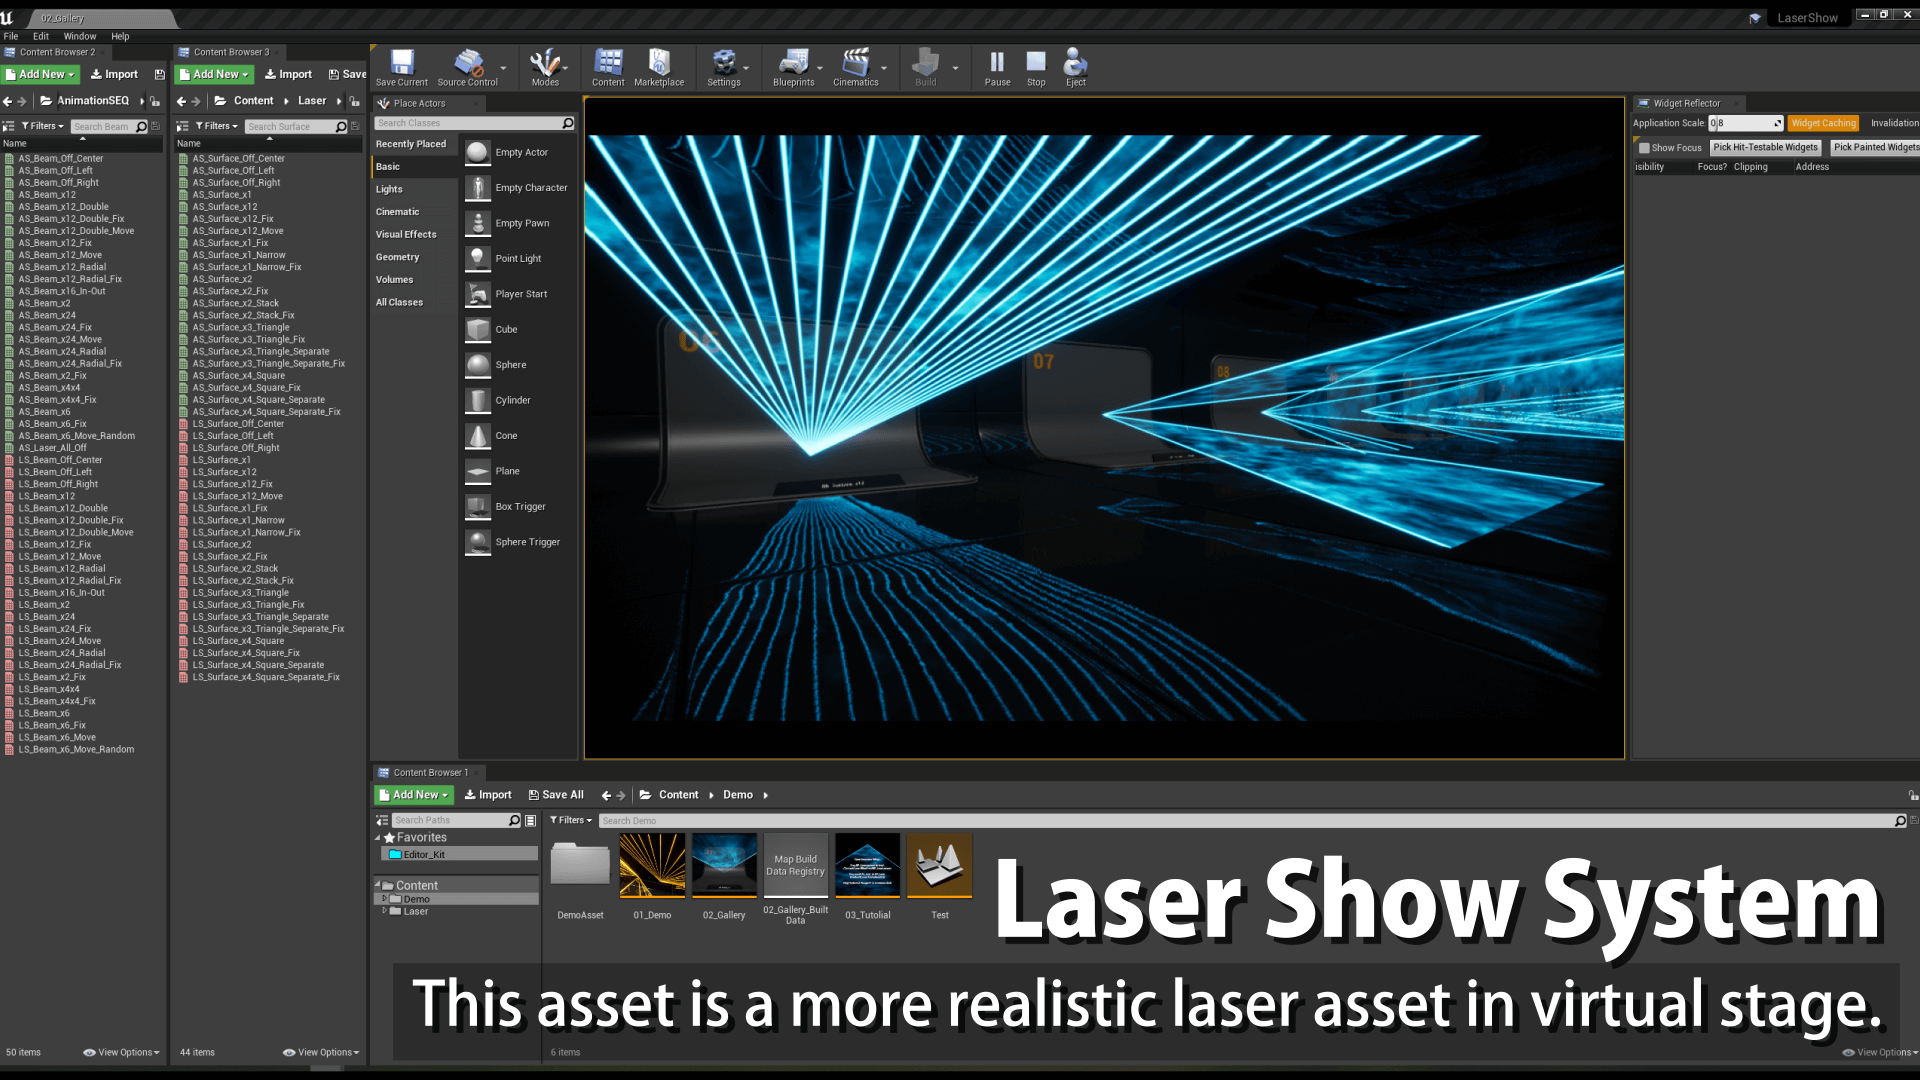Expand the Laser folder in tree
The height and width of the screenshot is (1080, 1920).
pyautogui.click(x=385, y=911)
